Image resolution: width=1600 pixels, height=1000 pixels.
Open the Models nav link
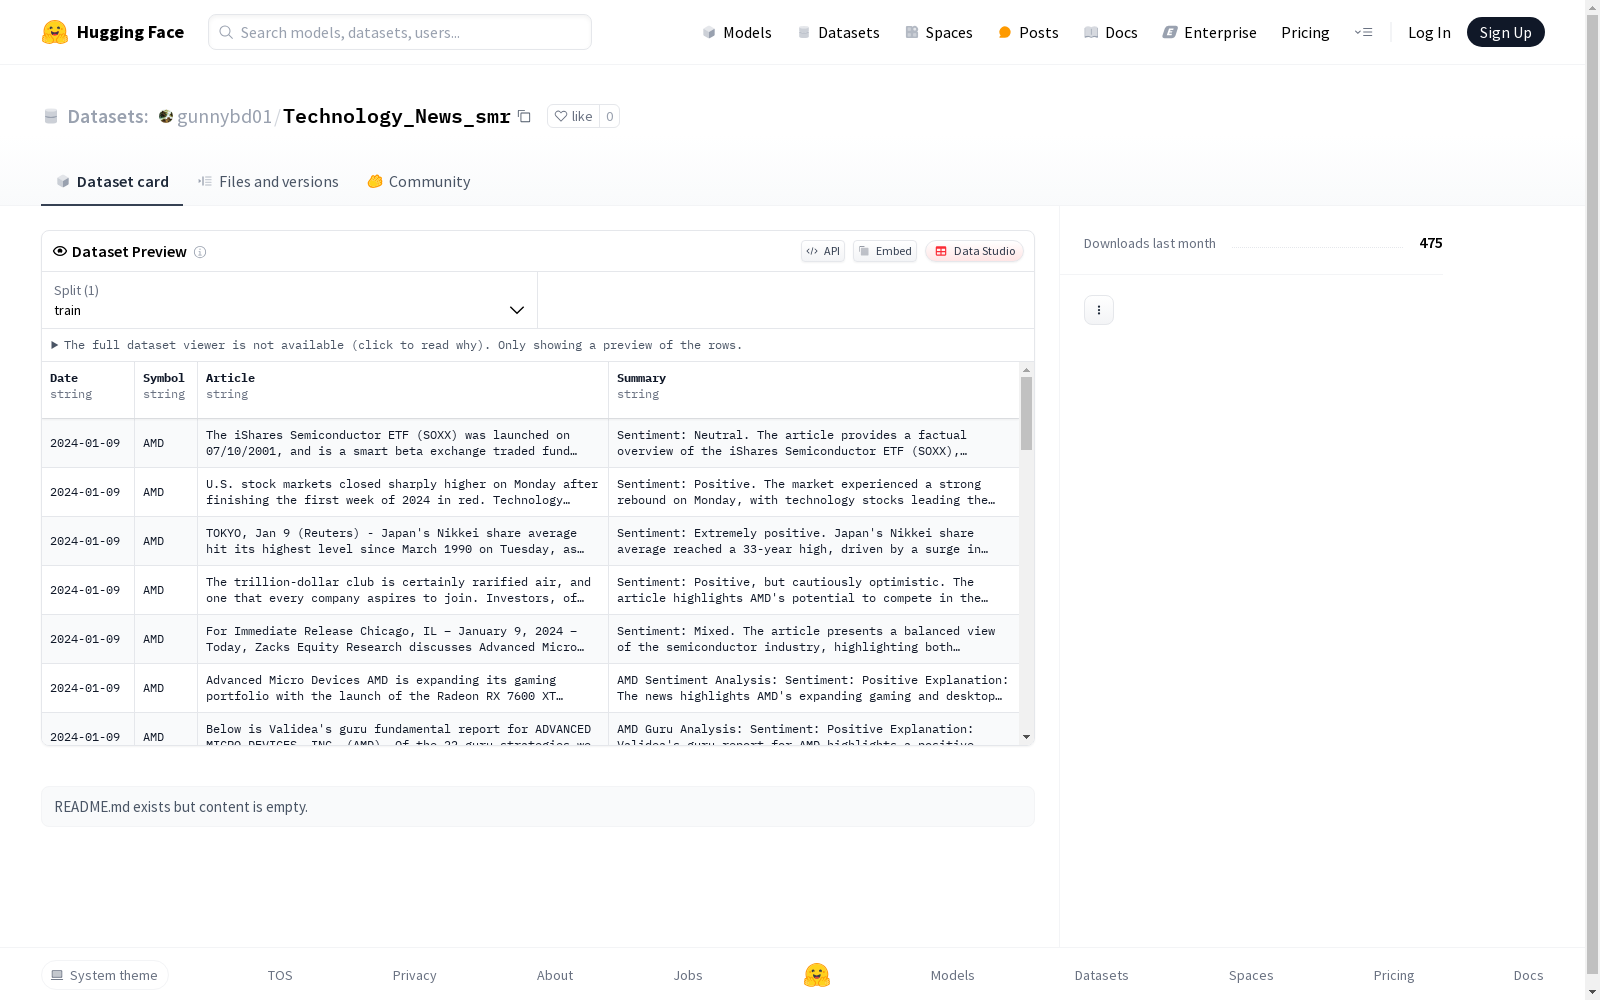click(737, 32)
